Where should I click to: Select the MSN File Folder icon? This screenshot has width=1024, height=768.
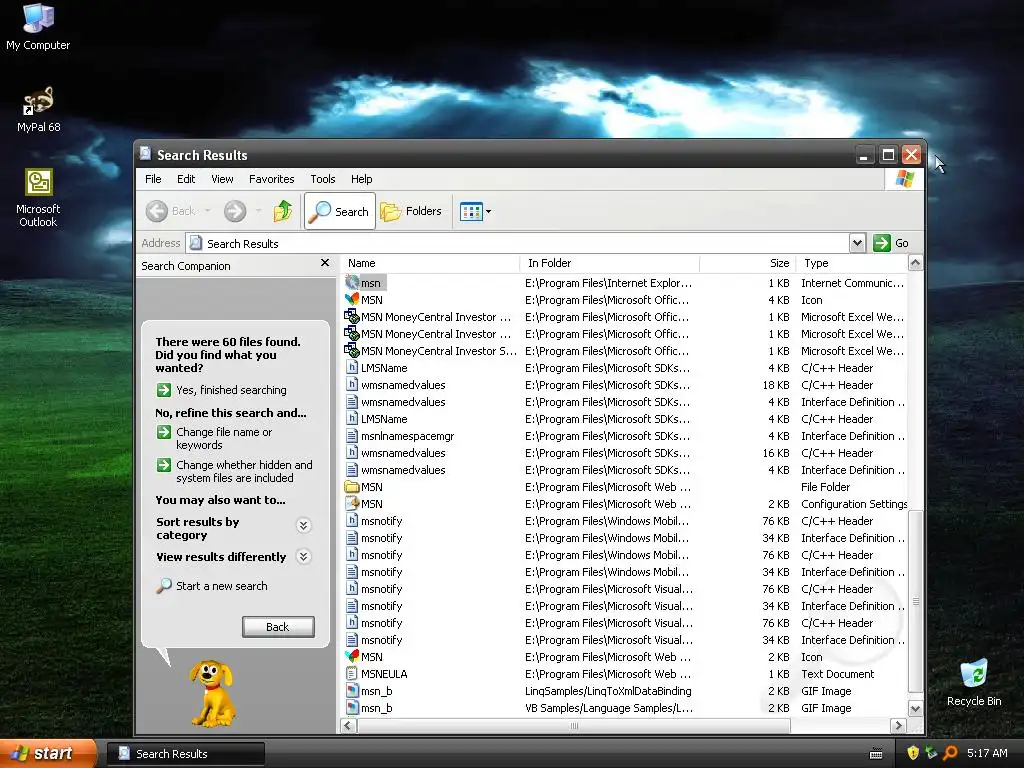pyautogui.click(x=351, y=487)
